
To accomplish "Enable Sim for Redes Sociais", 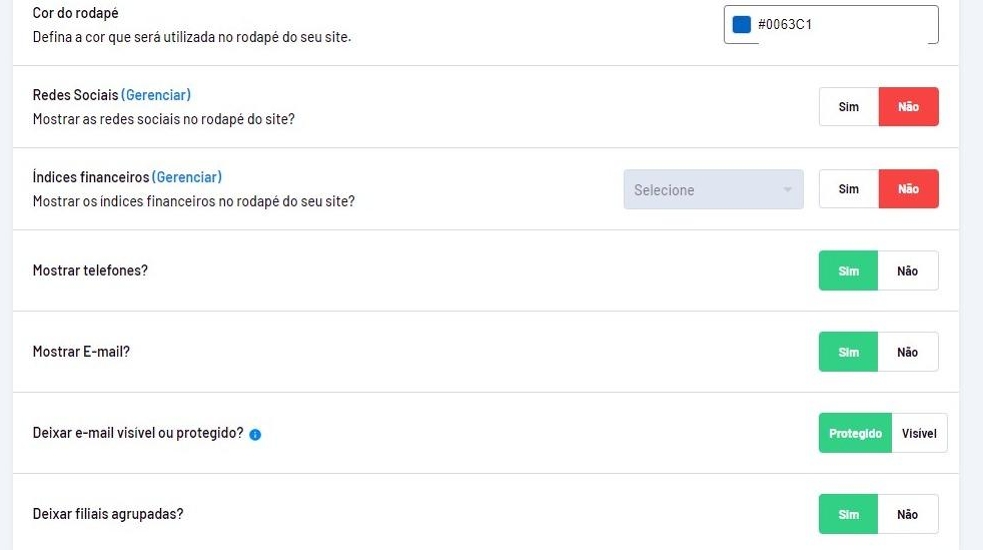I will 848,107.
